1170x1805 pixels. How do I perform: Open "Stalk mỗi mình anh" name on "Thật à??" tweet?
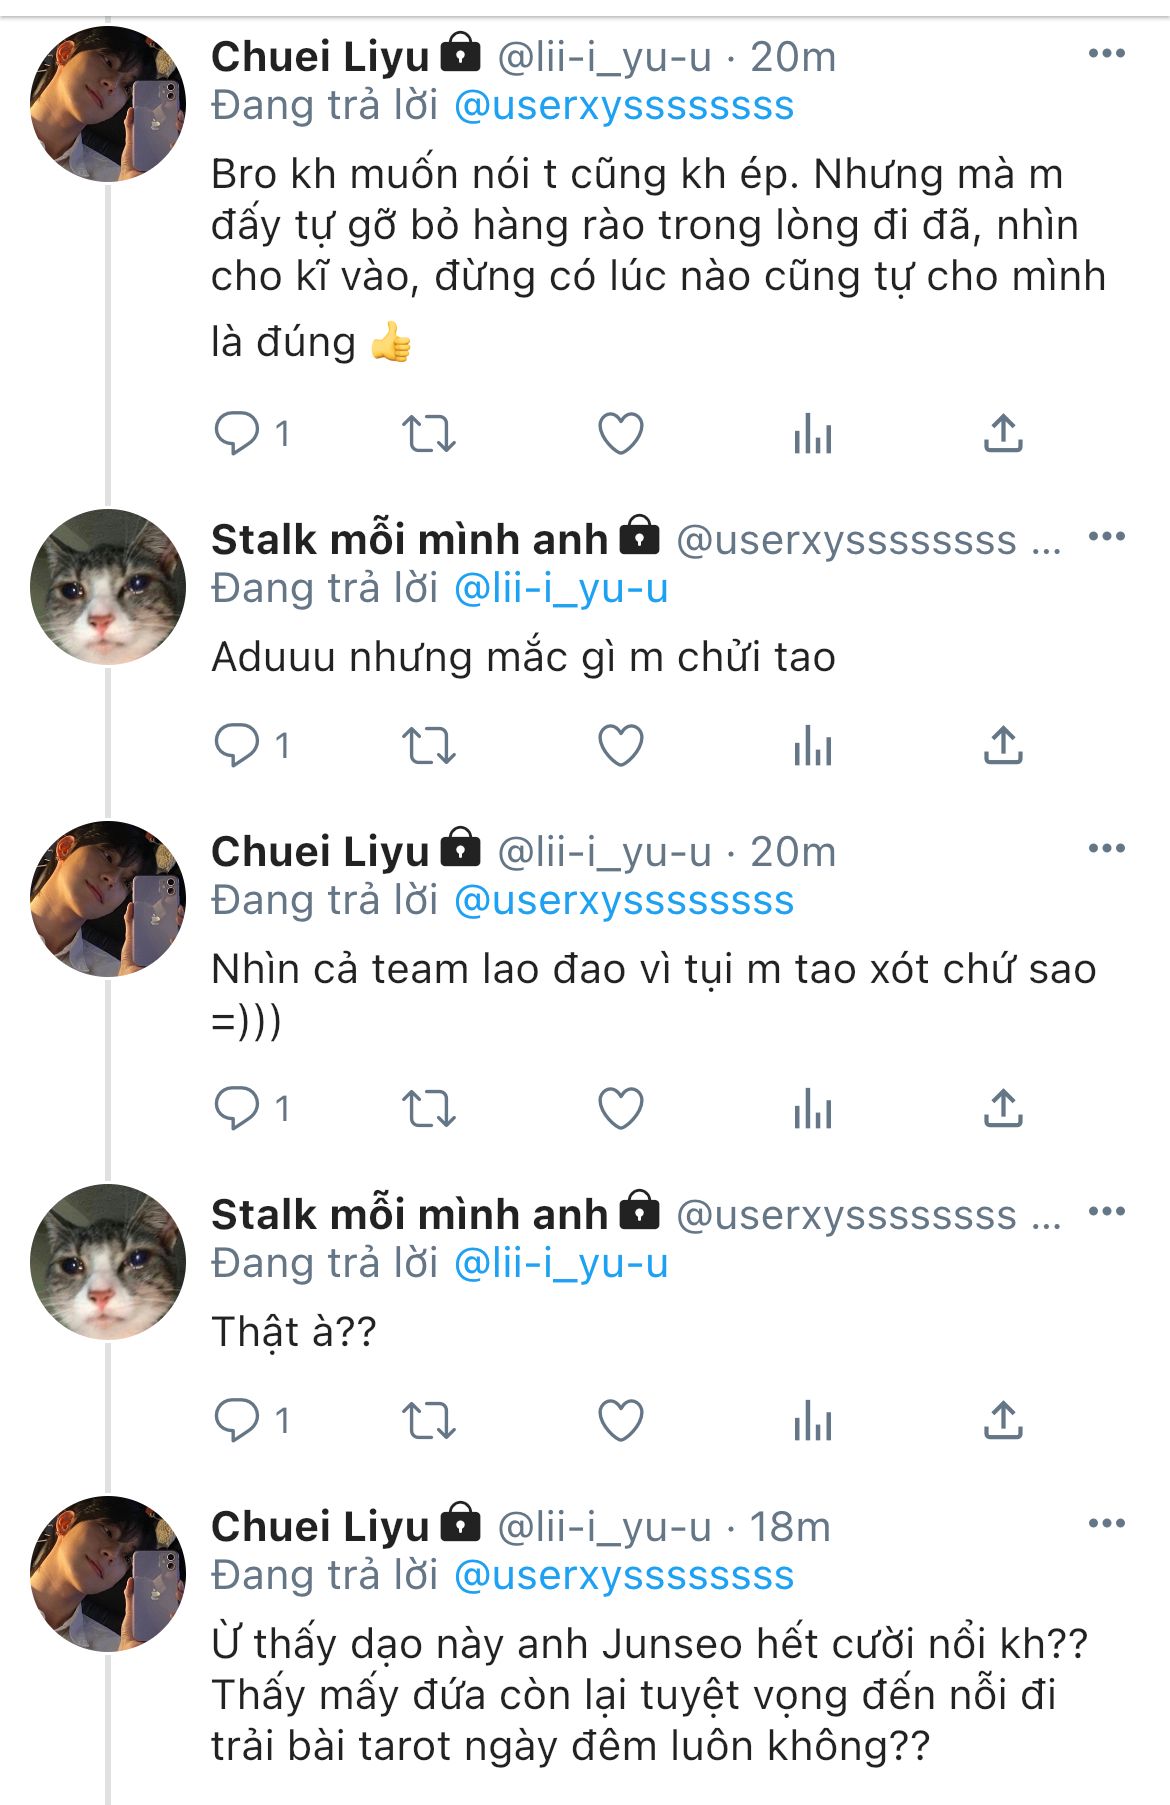point(409,1215)
